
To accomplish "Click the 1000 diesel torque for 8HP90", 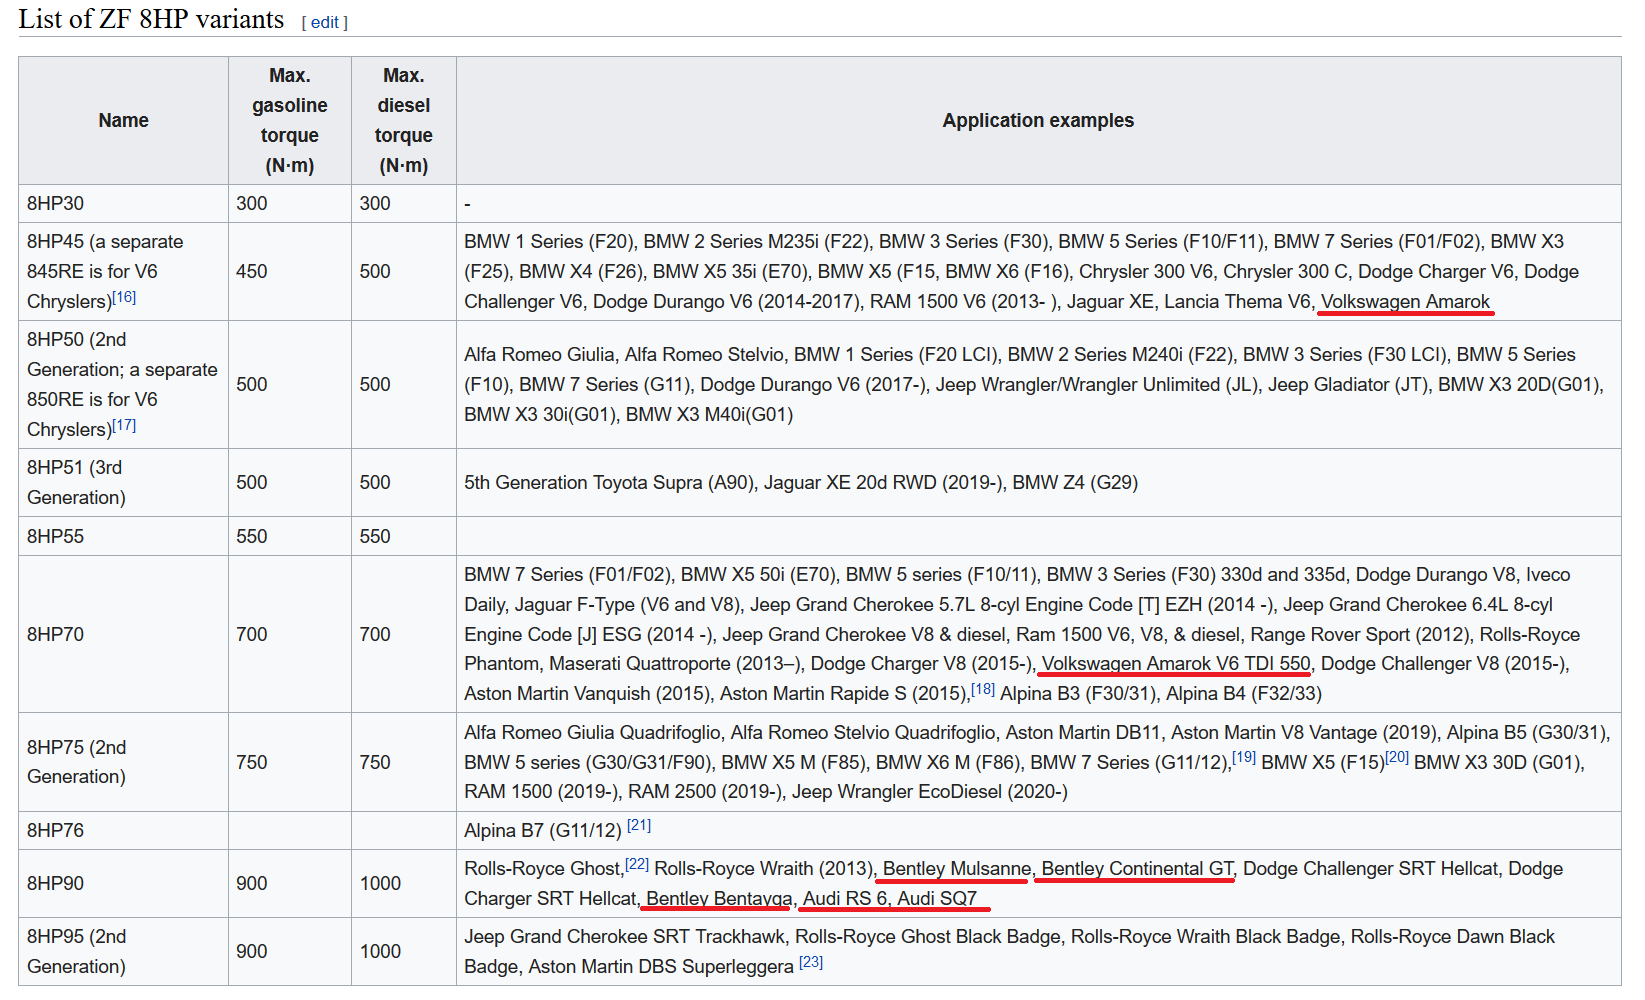I will tap(380, 883).
